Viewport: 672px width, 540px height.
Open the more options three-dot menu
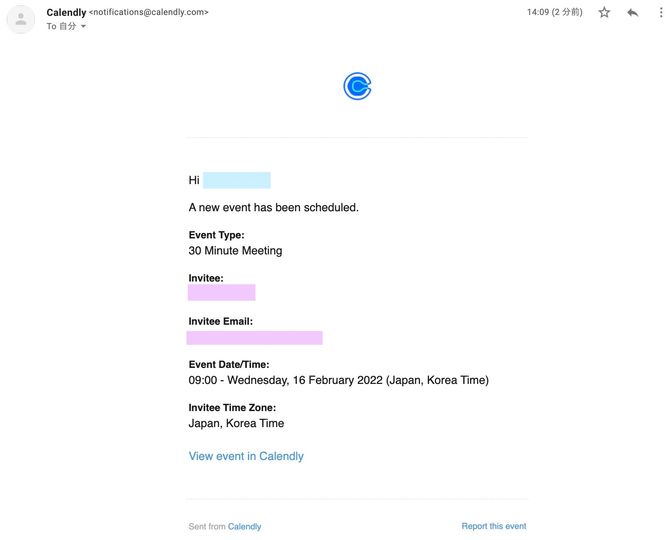pos(661,12)
